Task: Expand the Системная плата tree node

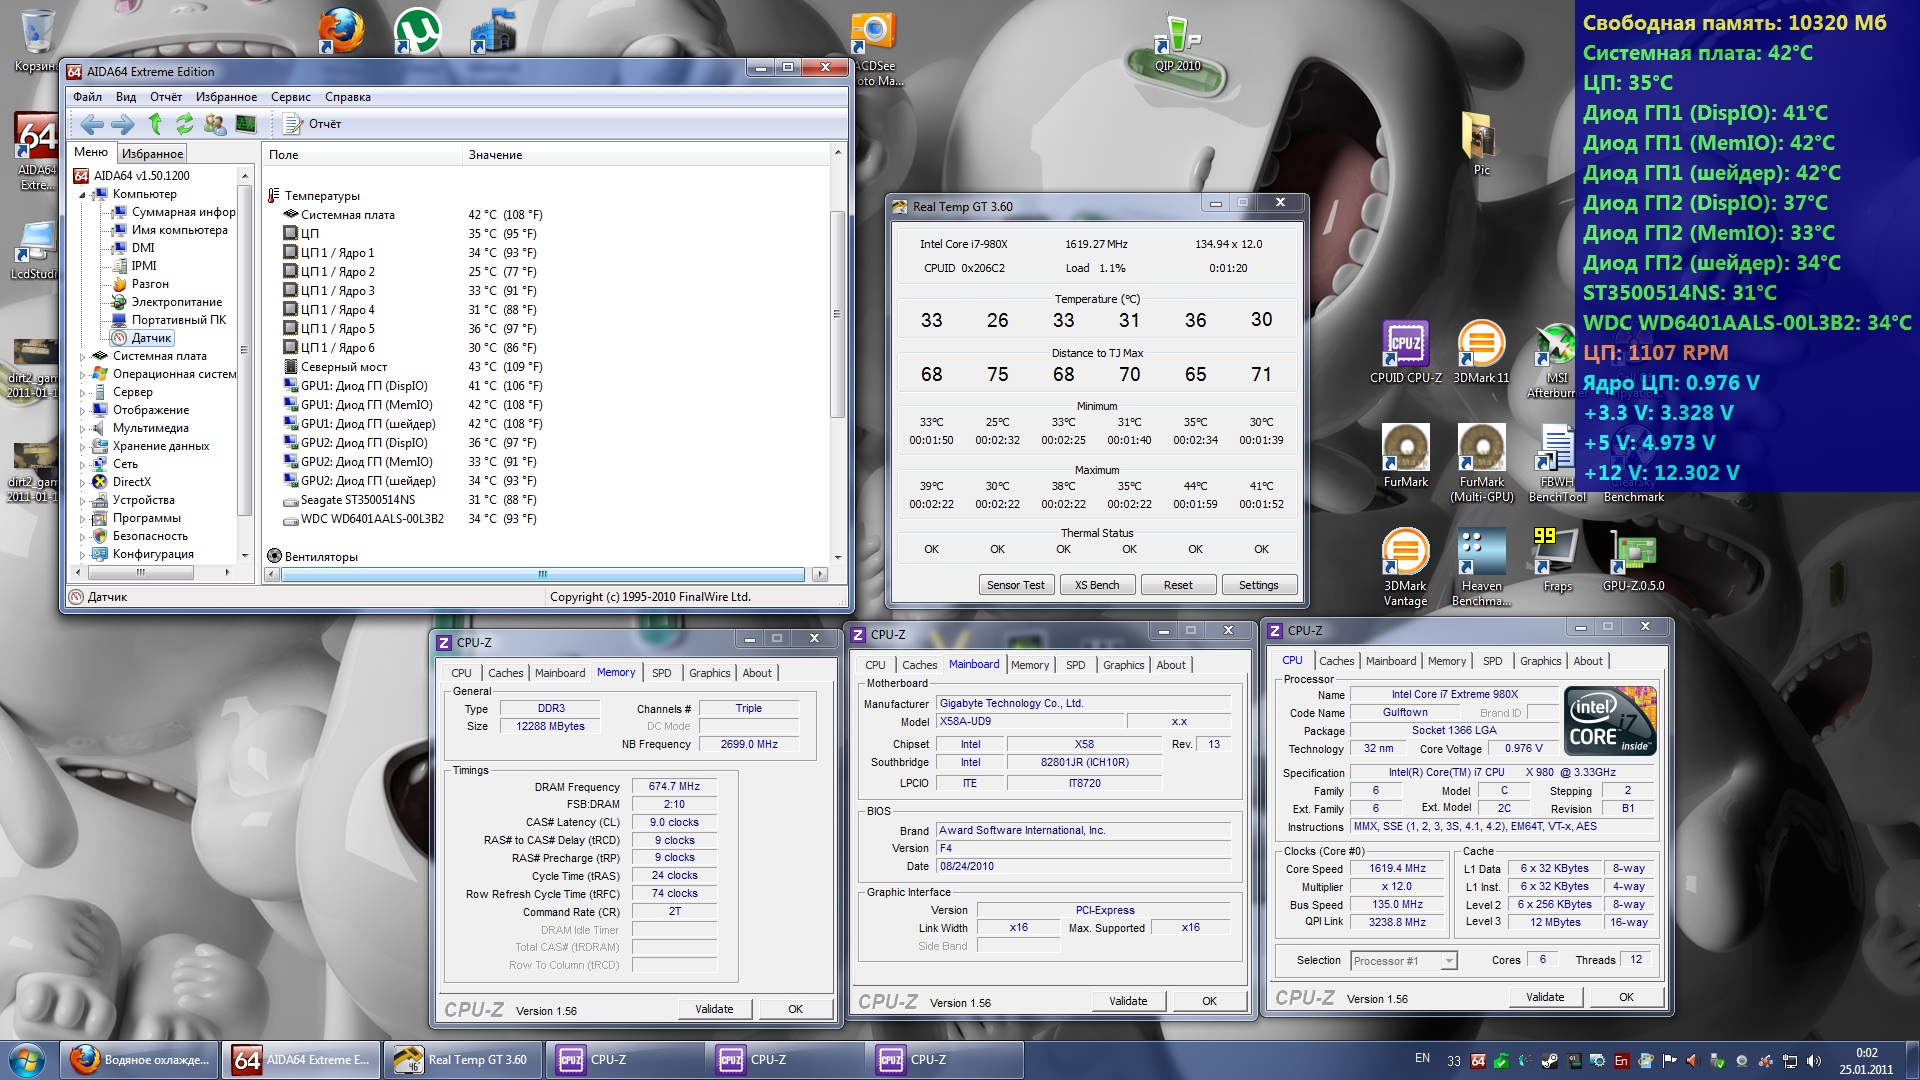Action: pyautogui.click(x=83, y=356)
